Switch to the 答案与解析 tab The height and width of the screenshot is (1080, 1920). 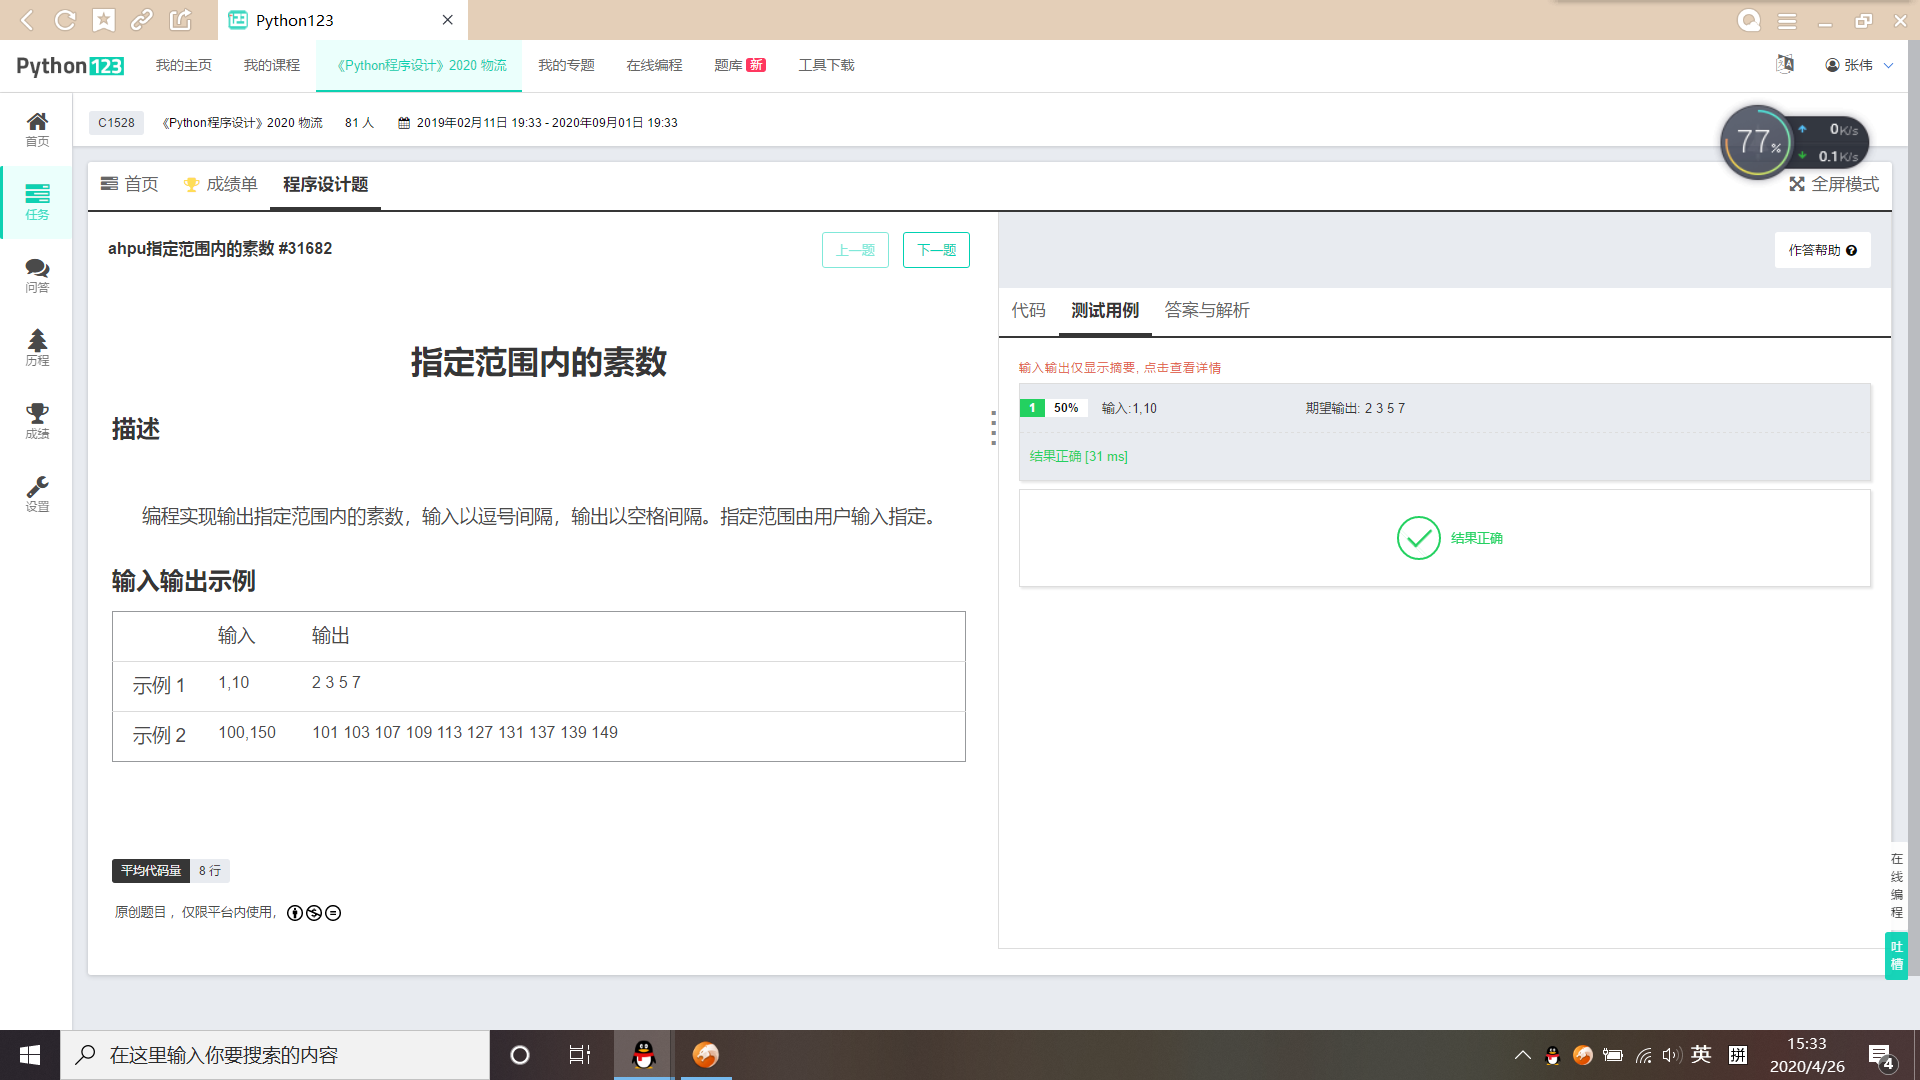(1207, 311)
